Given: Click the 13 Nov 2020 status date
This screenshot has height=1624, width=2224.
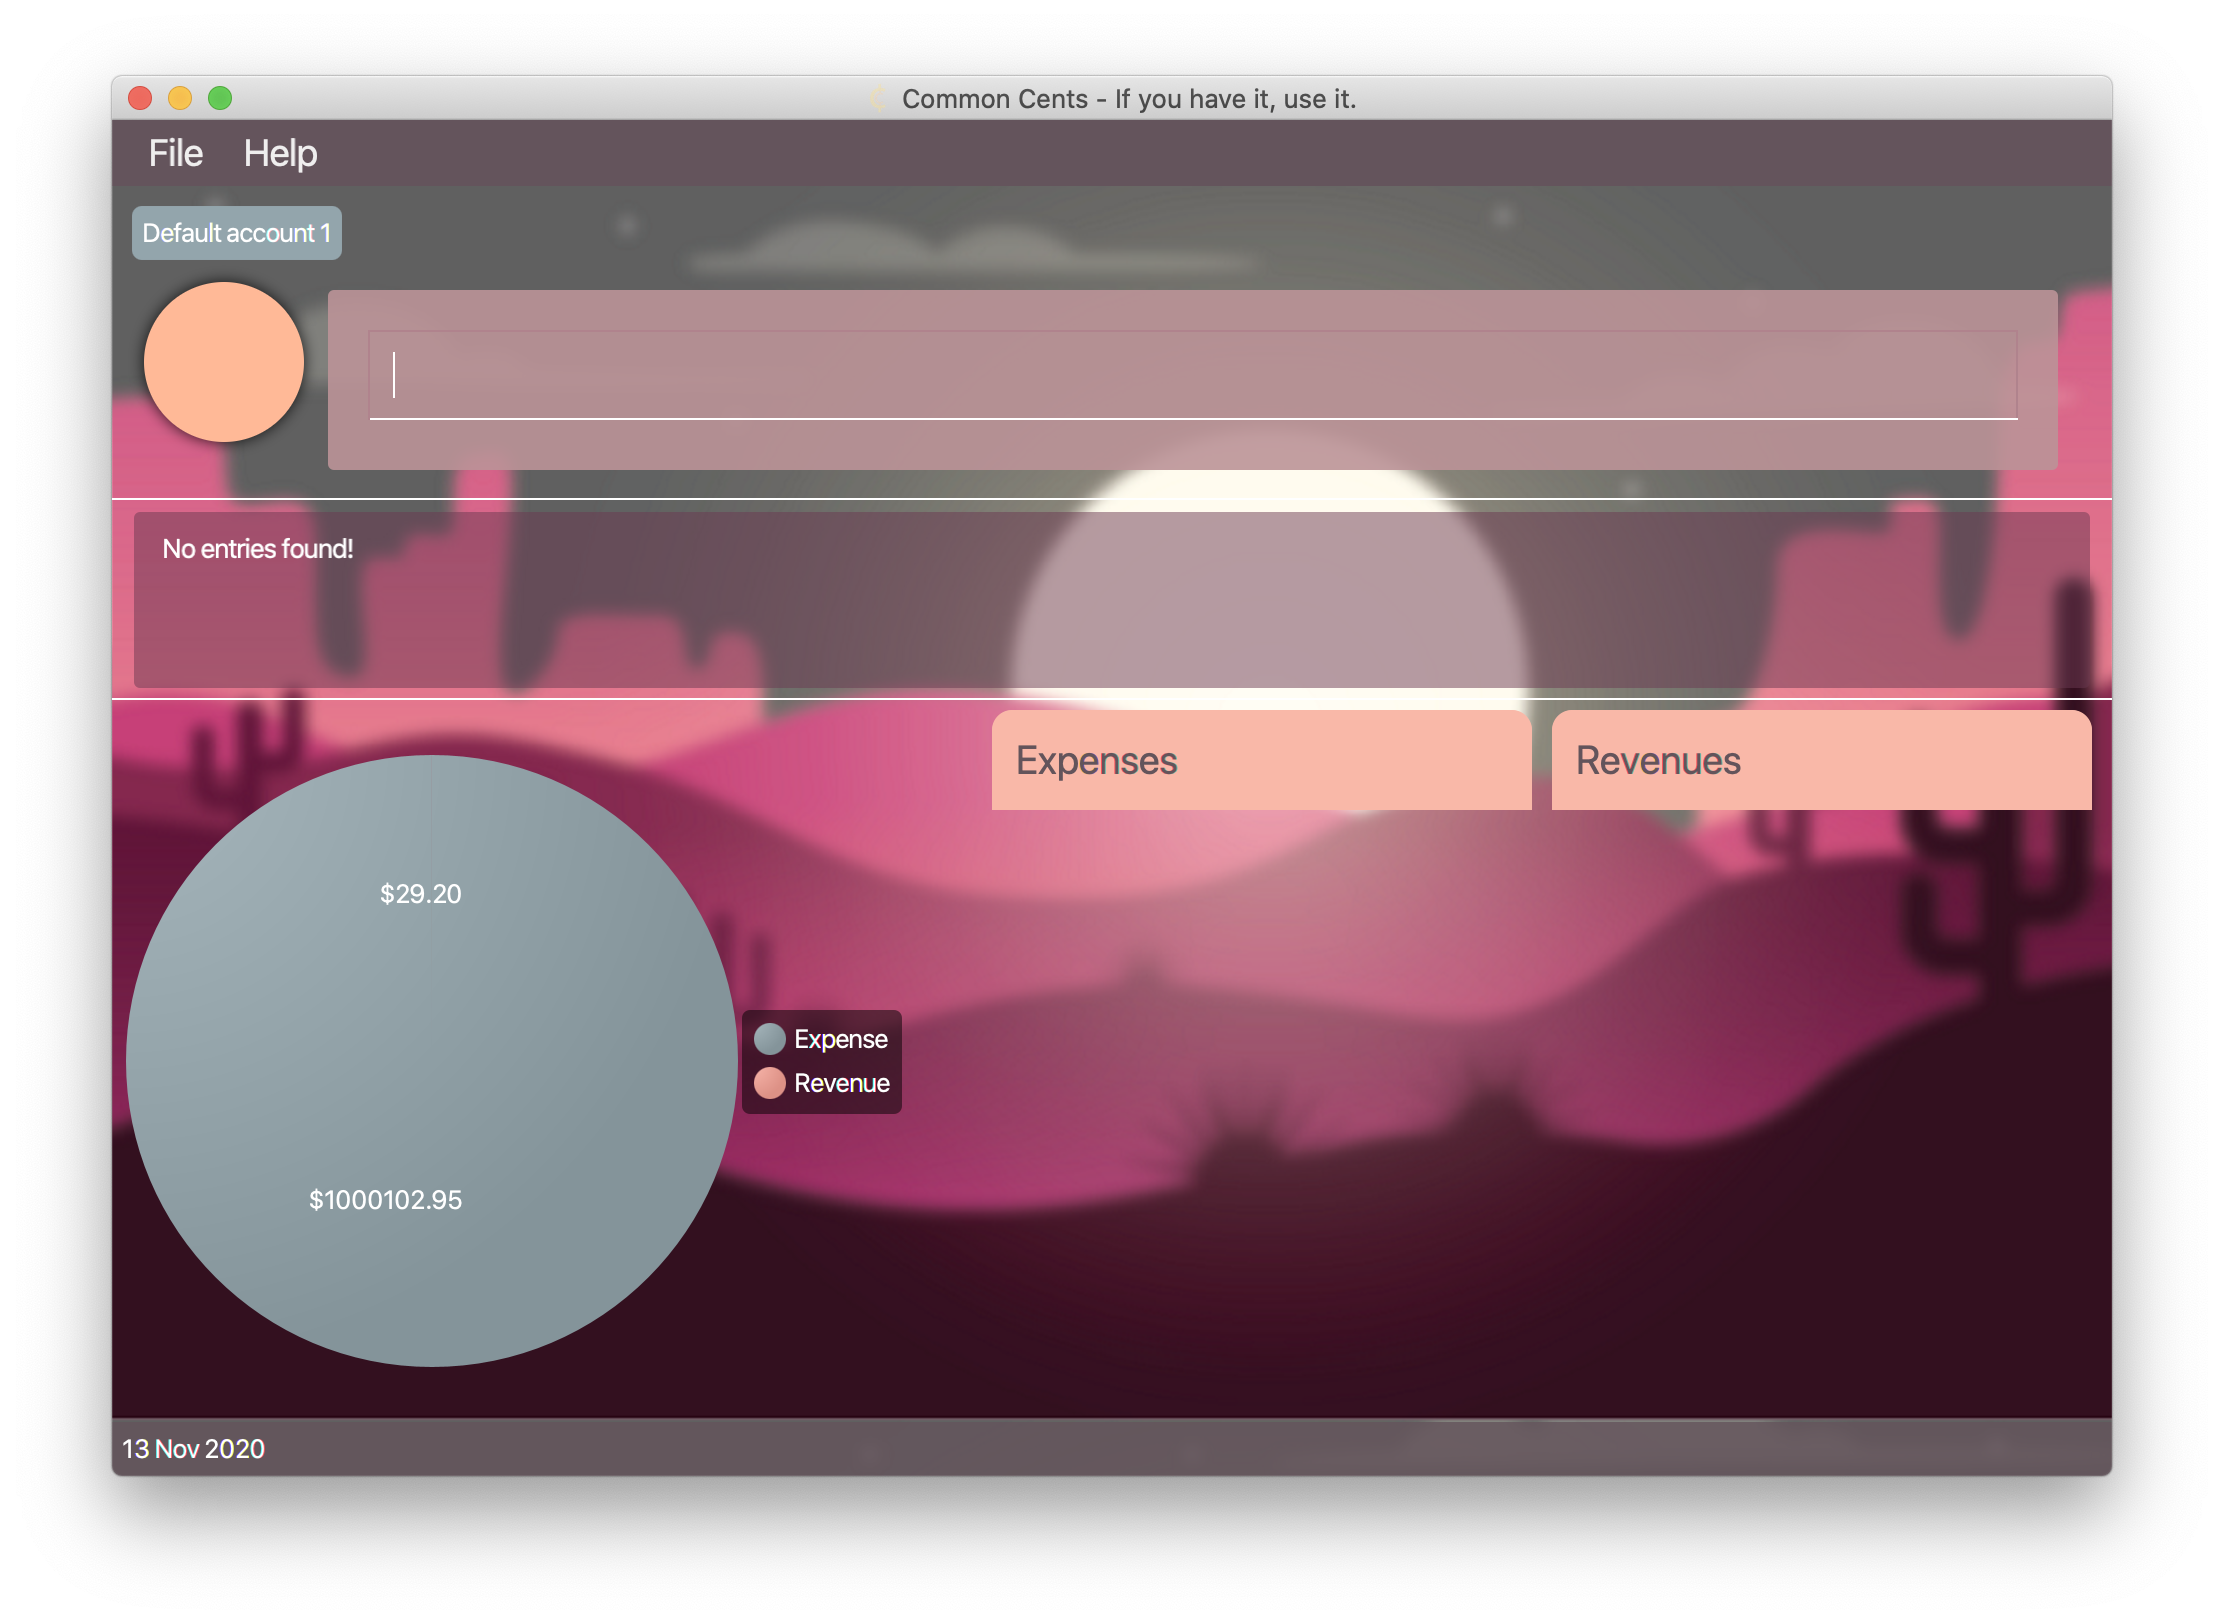Looking at the screenshot, I should pyautogui.click(x=193, y=1449).
